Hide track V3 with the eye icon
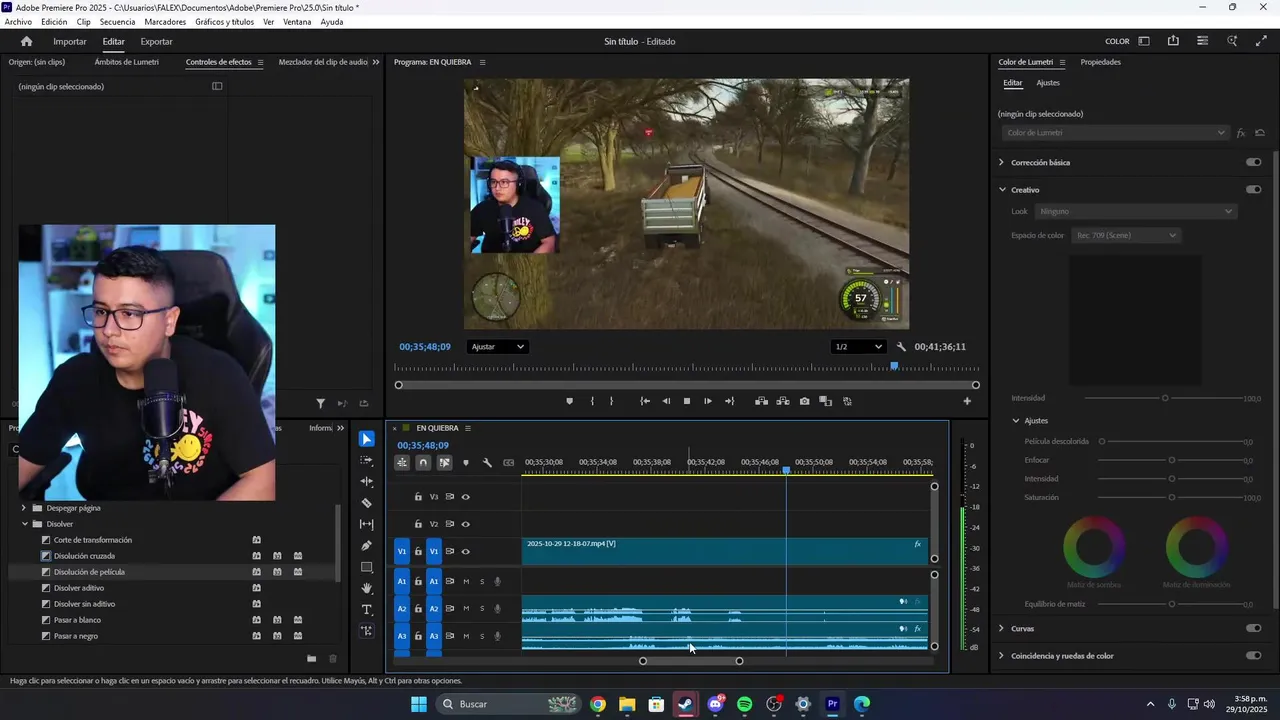Screen dimensions: 1280x720 (x=466, y=497)
